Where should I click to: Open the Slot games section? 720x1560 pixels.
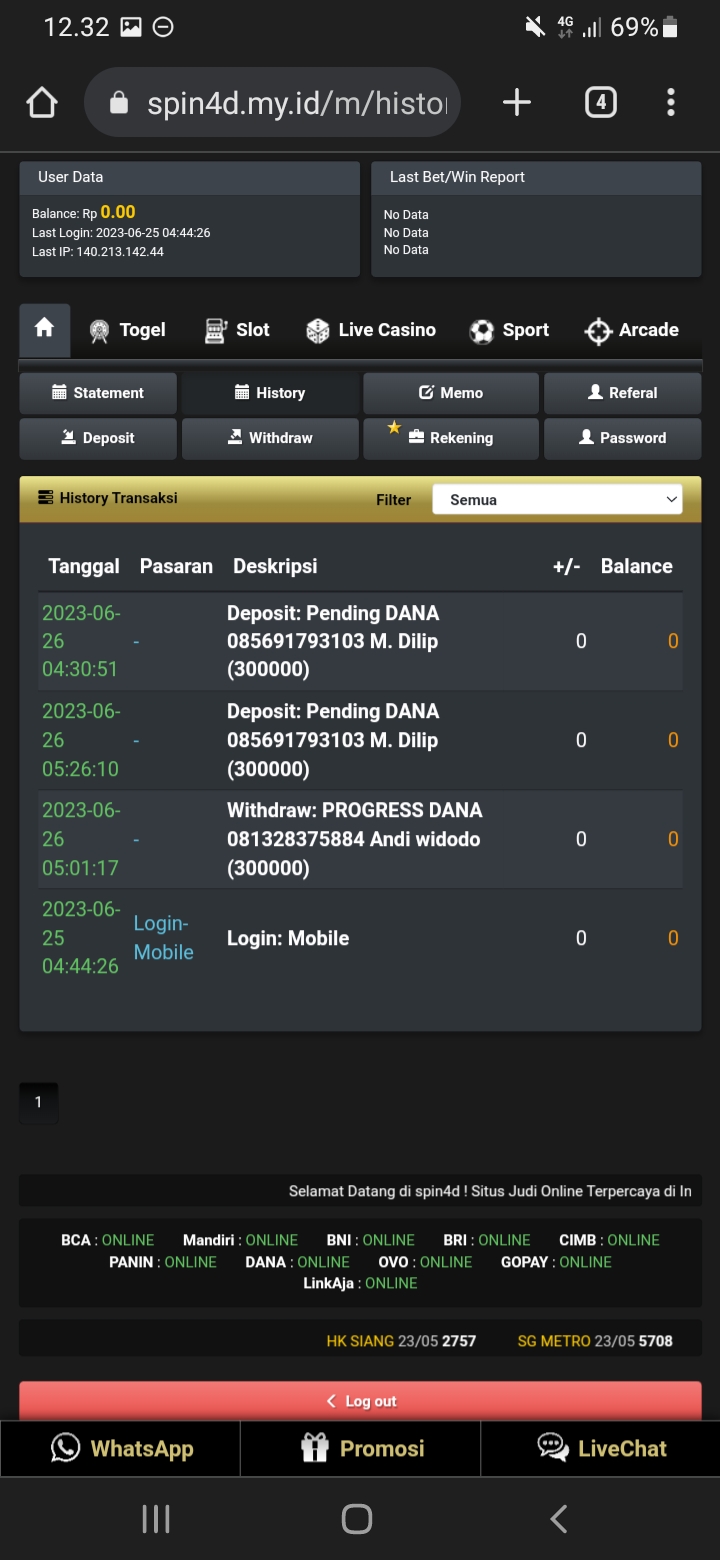[237, 330]
